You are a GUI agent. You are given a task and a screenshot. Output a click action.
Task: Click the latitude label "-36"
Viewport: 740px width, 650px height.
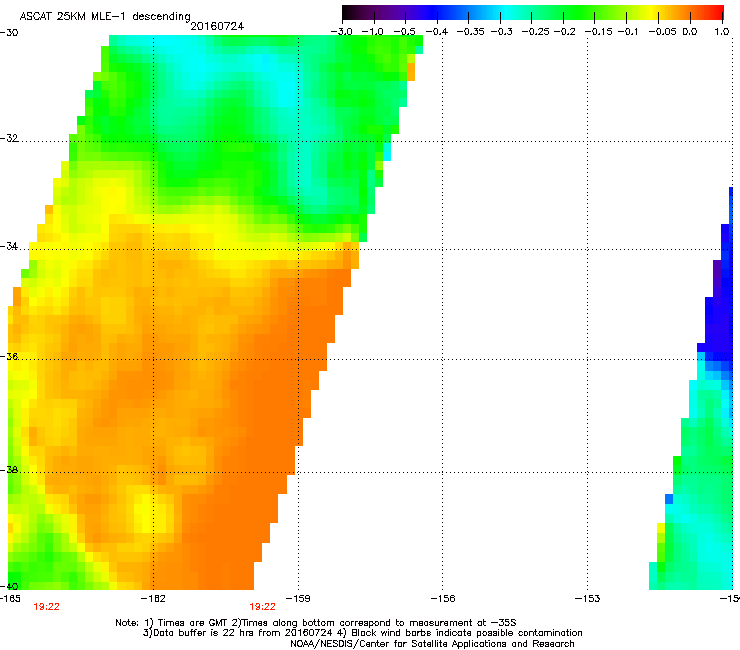9,356
